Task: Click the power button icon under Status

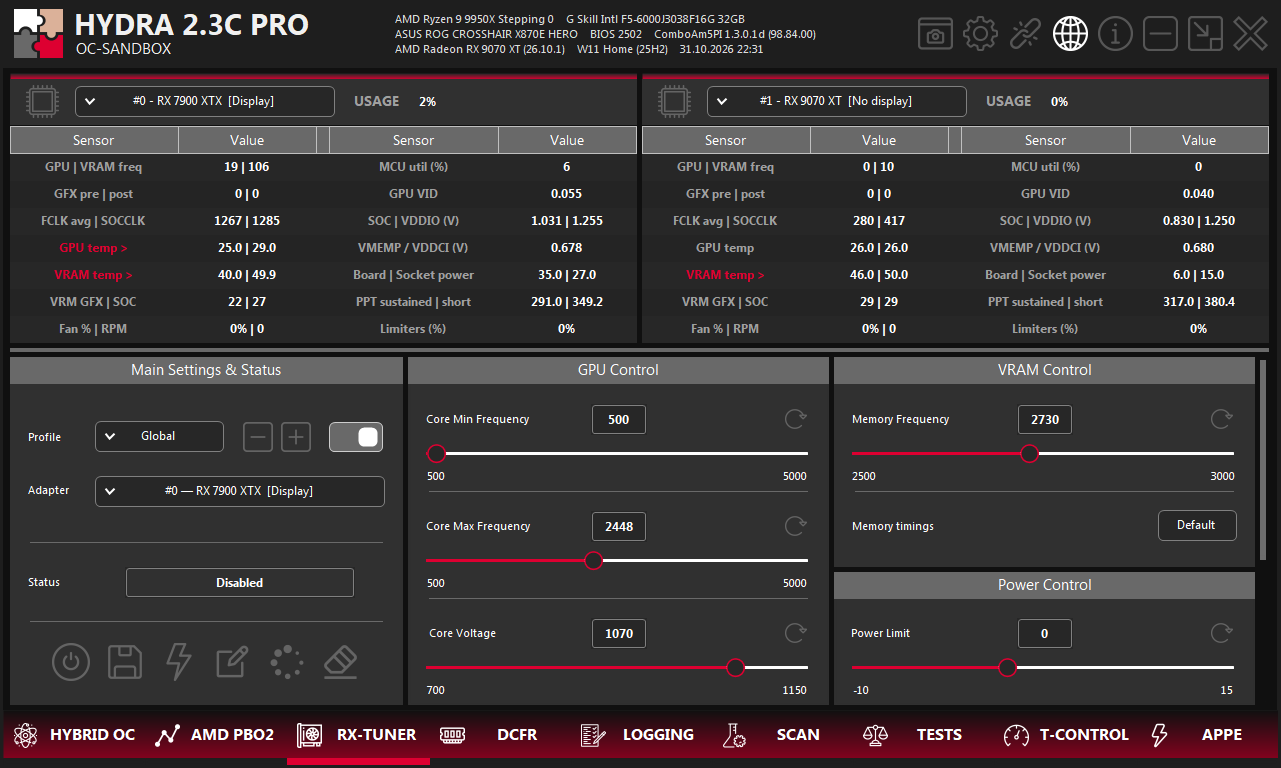Action: (x=71, y=661)
